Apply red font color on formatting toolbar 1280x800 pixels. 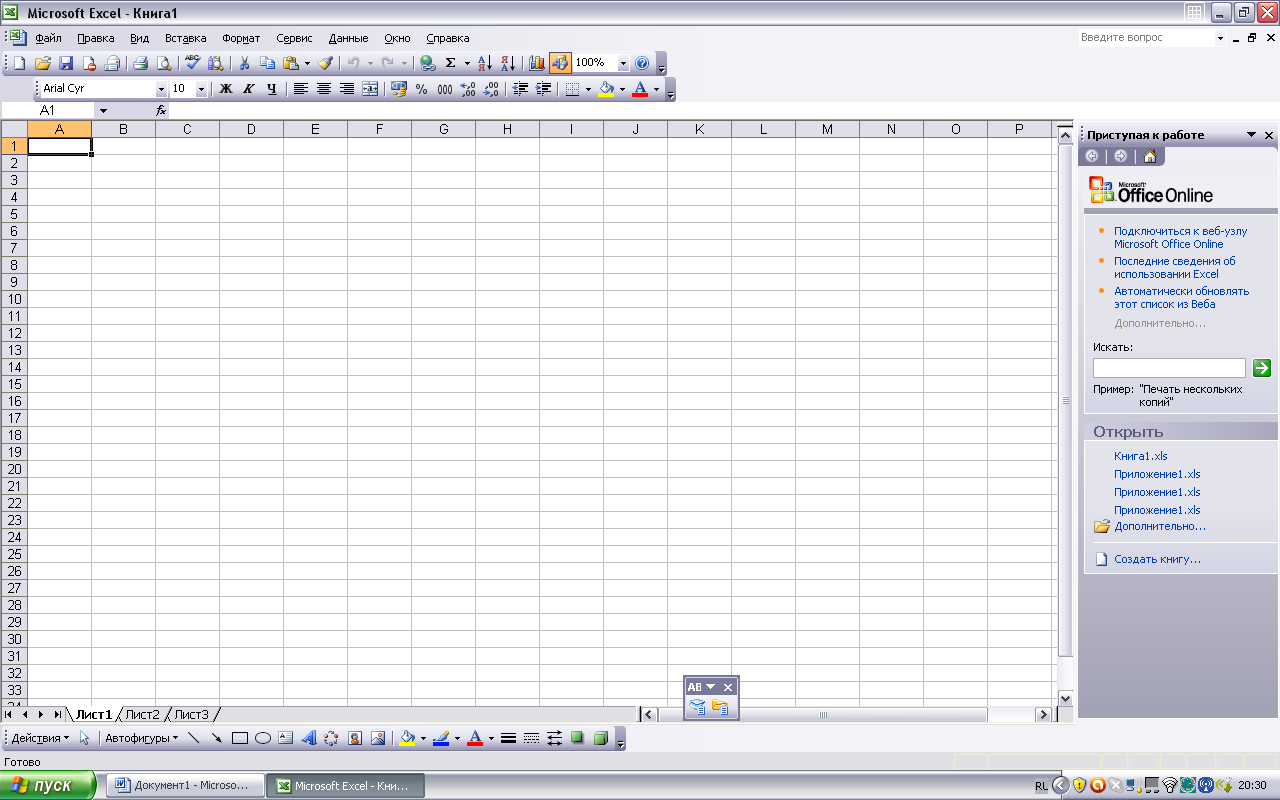(x=640, y=89)
